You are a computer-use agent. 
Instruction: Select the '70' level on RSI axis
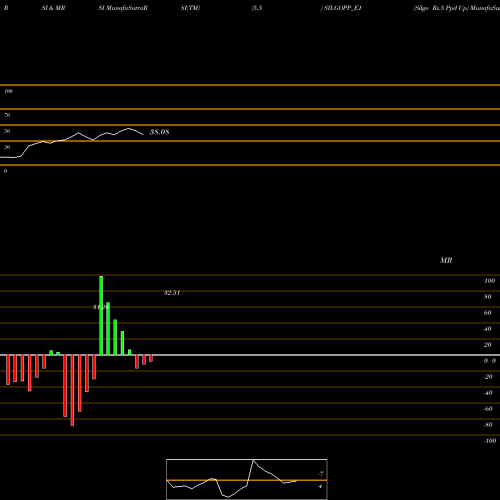coord(7,115)
